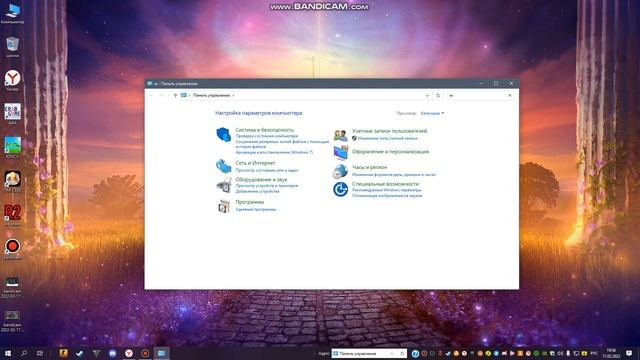Open the Система и безопасность shield icon

(x=223, y=134)
